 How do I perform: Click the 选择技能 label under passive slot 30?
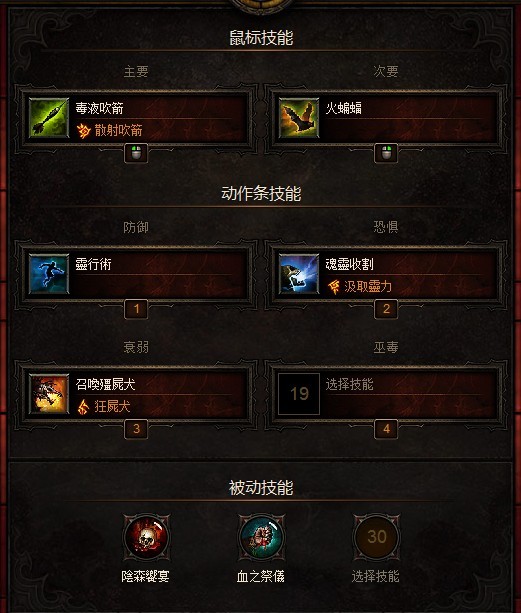(376, 576)
